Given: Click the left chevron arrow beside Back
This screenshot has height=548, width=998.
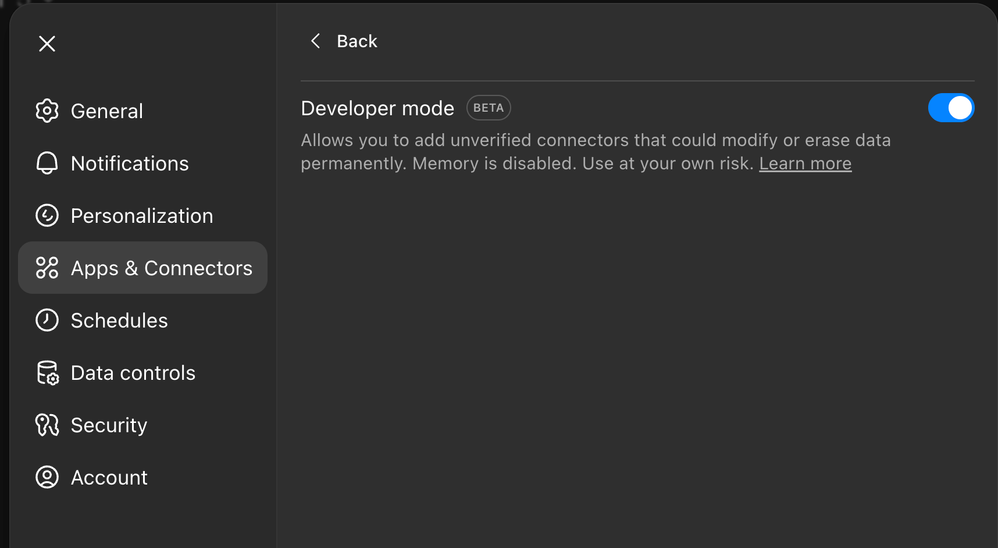Looking at the screenshot, I should (315, 41).
